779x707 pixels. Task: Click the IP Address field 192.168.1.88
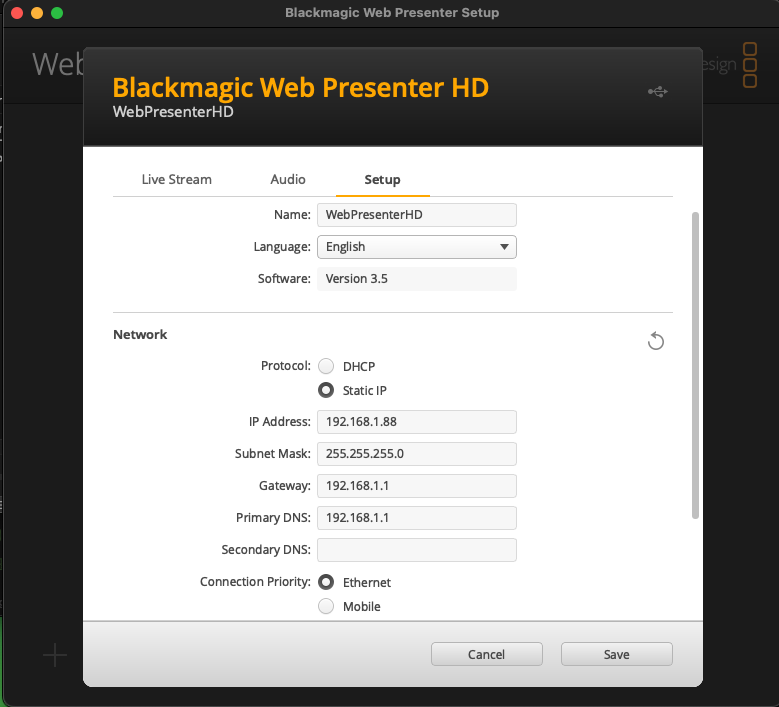pos(417,422)
